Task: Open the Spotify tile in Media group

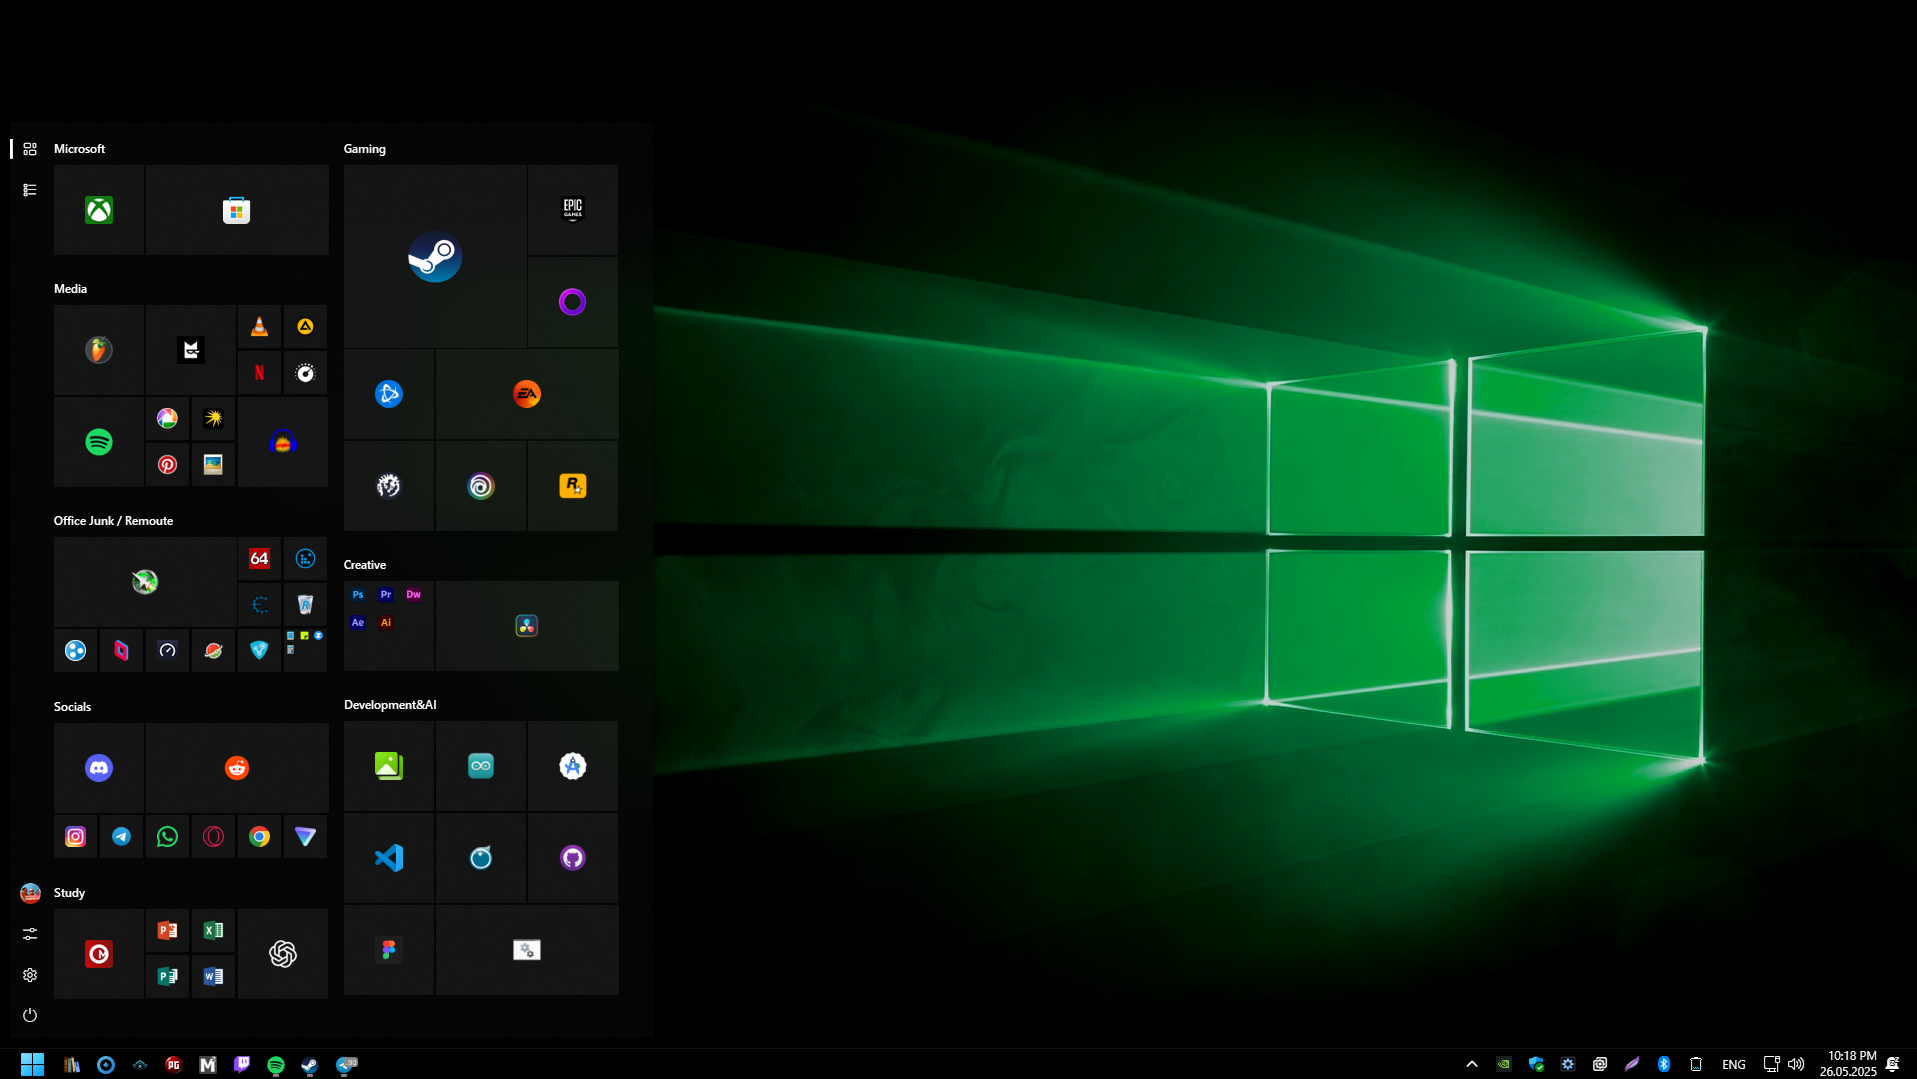Action: pos(99,442)
